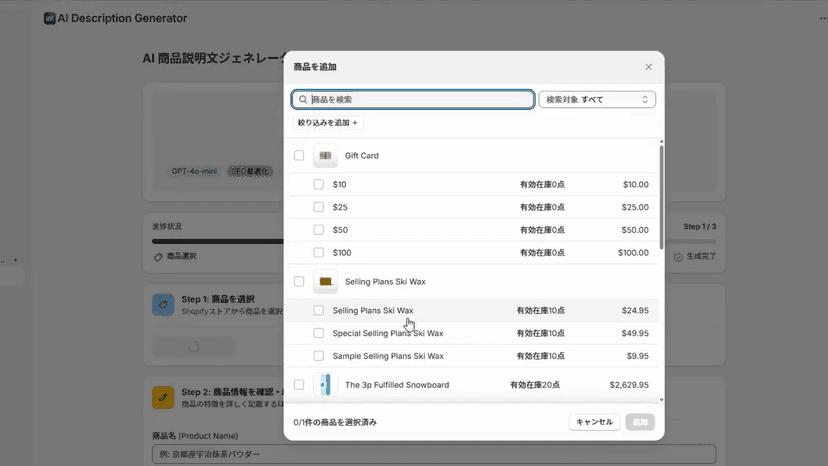The height and width of the screenshot is (466, 828).
Task: Click the キャンセル button
Action: pyautogui.click(x=594, y=422)
